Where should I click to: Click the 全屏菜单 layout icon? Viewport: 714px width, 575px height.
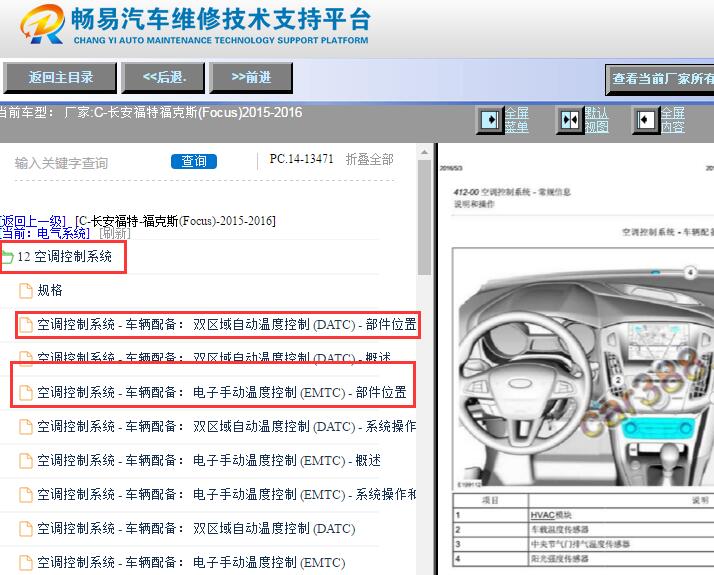[x=490, y=120]
